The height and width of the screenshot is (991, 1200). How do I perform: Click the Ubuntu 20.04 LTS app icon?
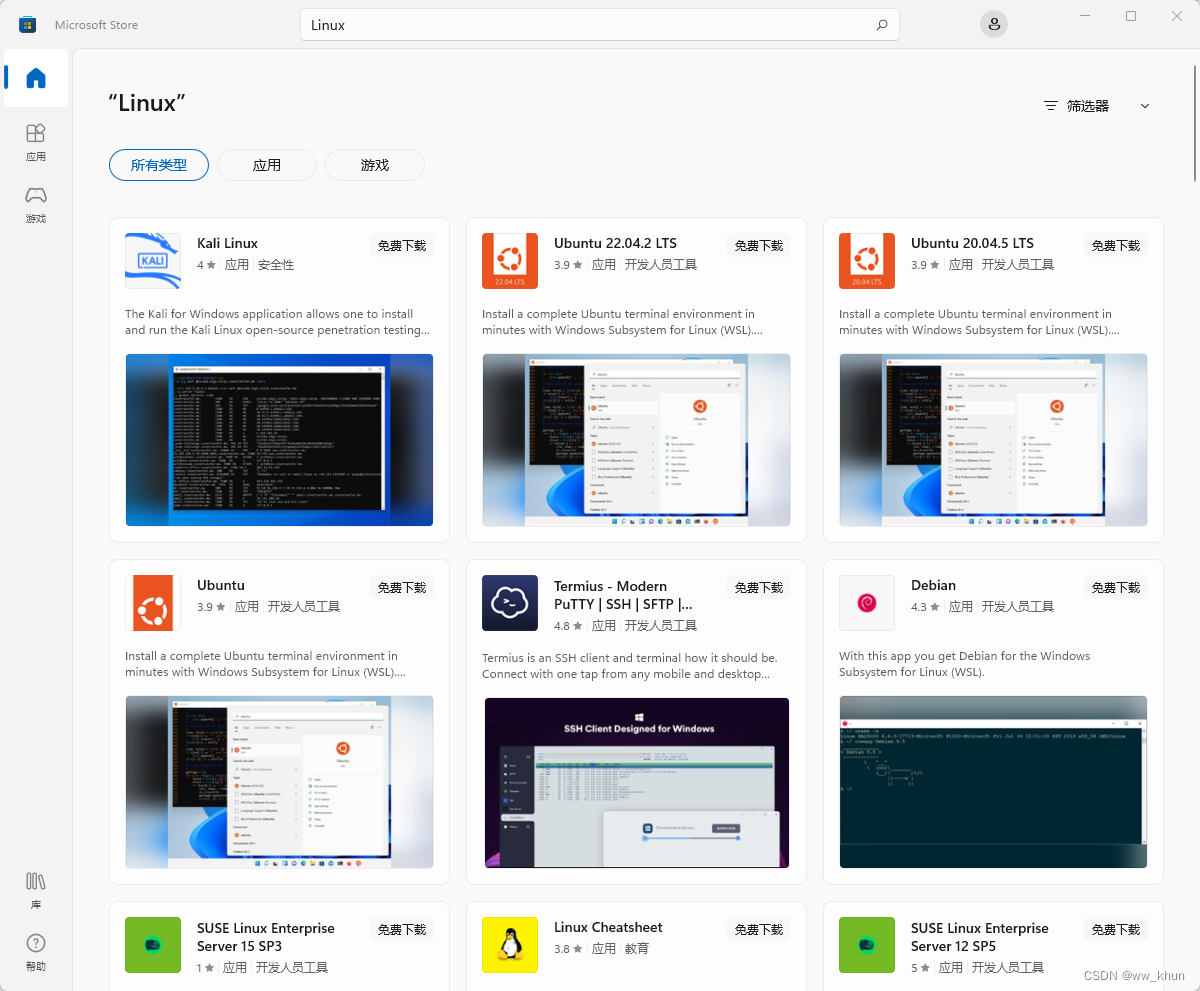pos(867,261)
